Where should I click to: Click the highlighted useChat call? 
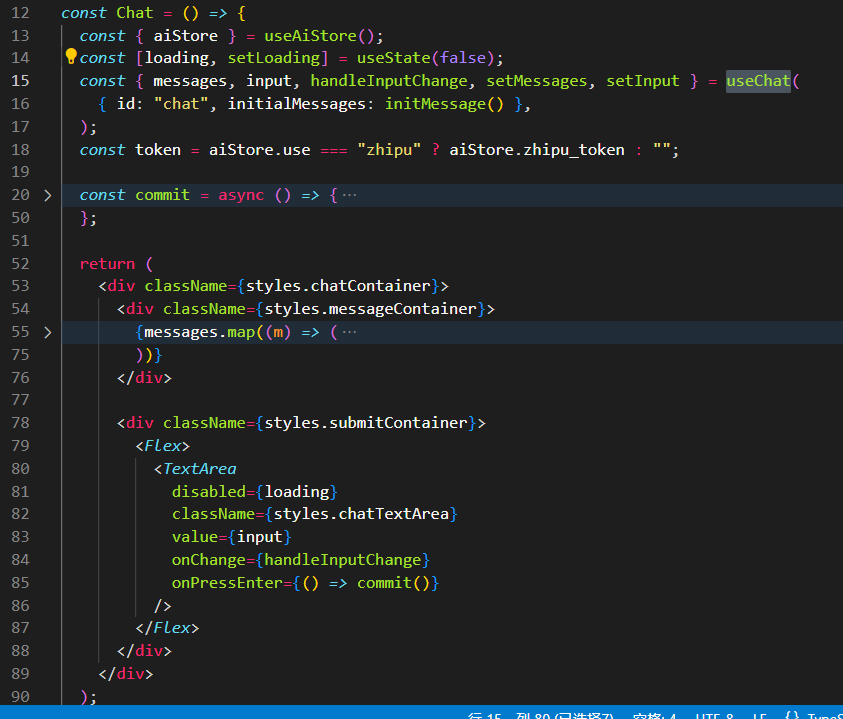tap(758, 81)
